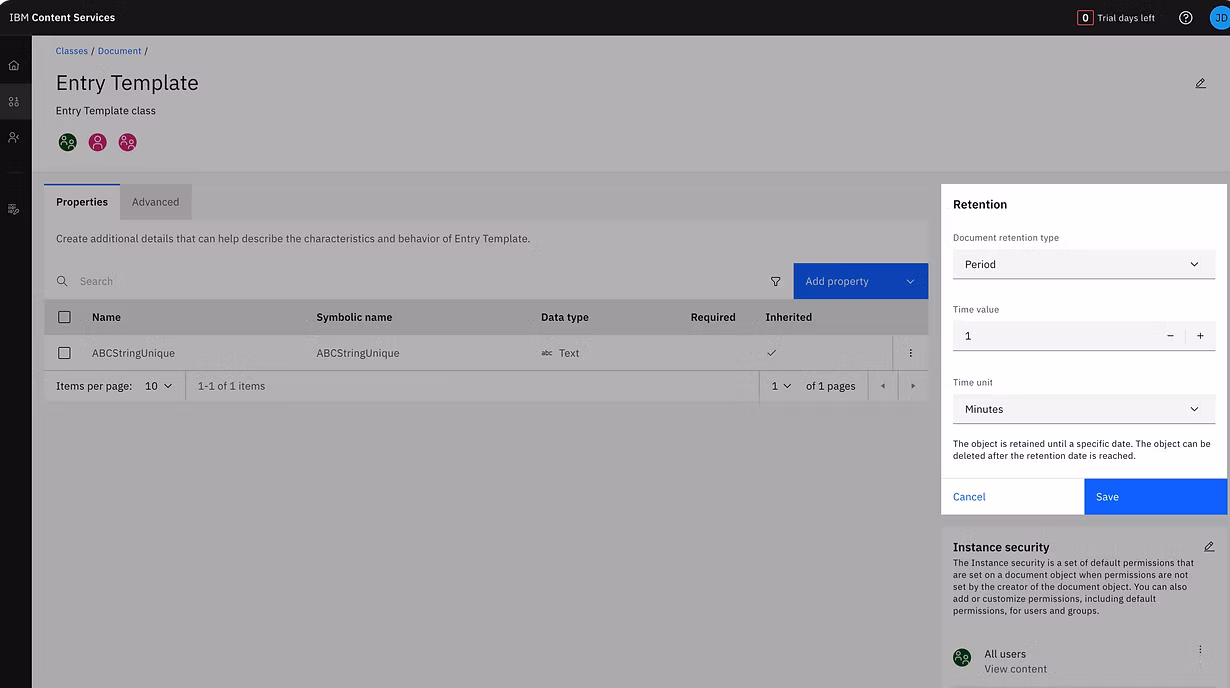The height and width of the screenshot is (688, 1230).
Task: Open the table filter icon
Action: click(x=776, y=282)
